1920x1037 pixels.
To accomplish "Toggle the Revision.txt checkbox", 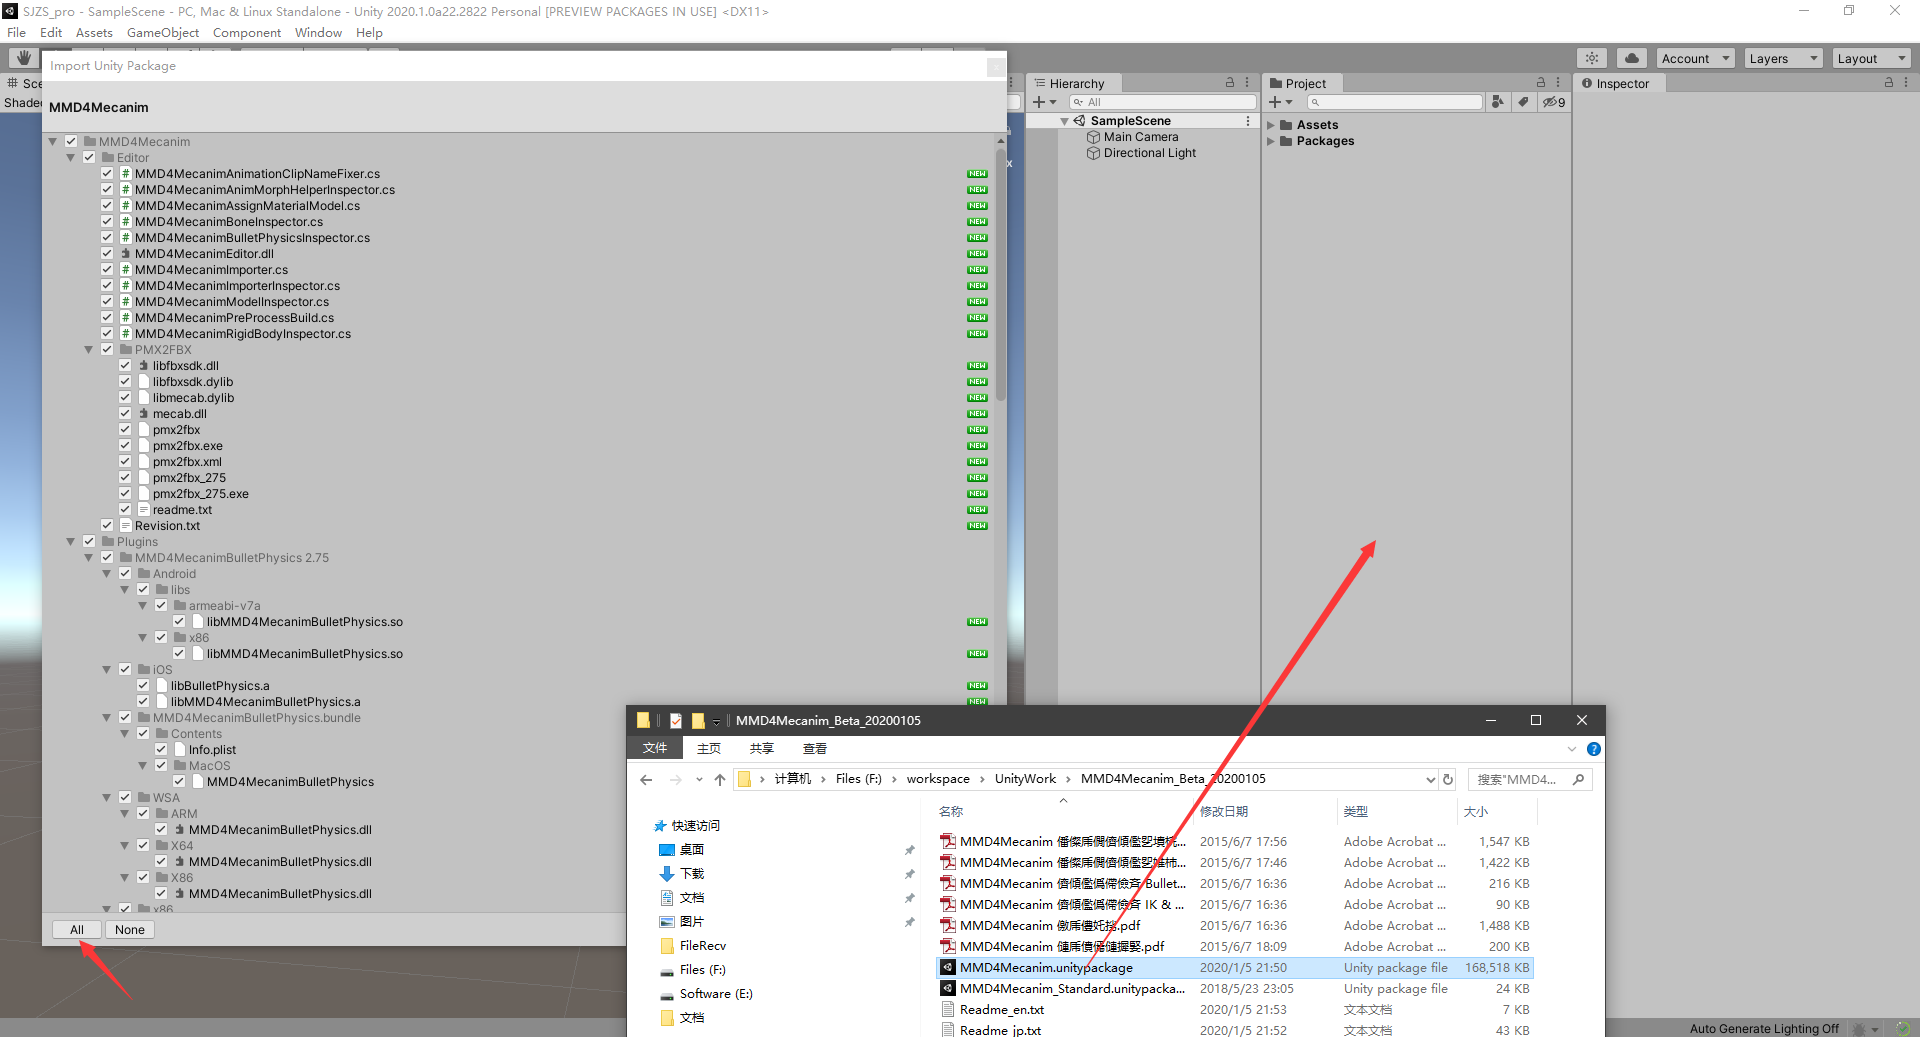I will pyautogui.click(x=107, y=526).
